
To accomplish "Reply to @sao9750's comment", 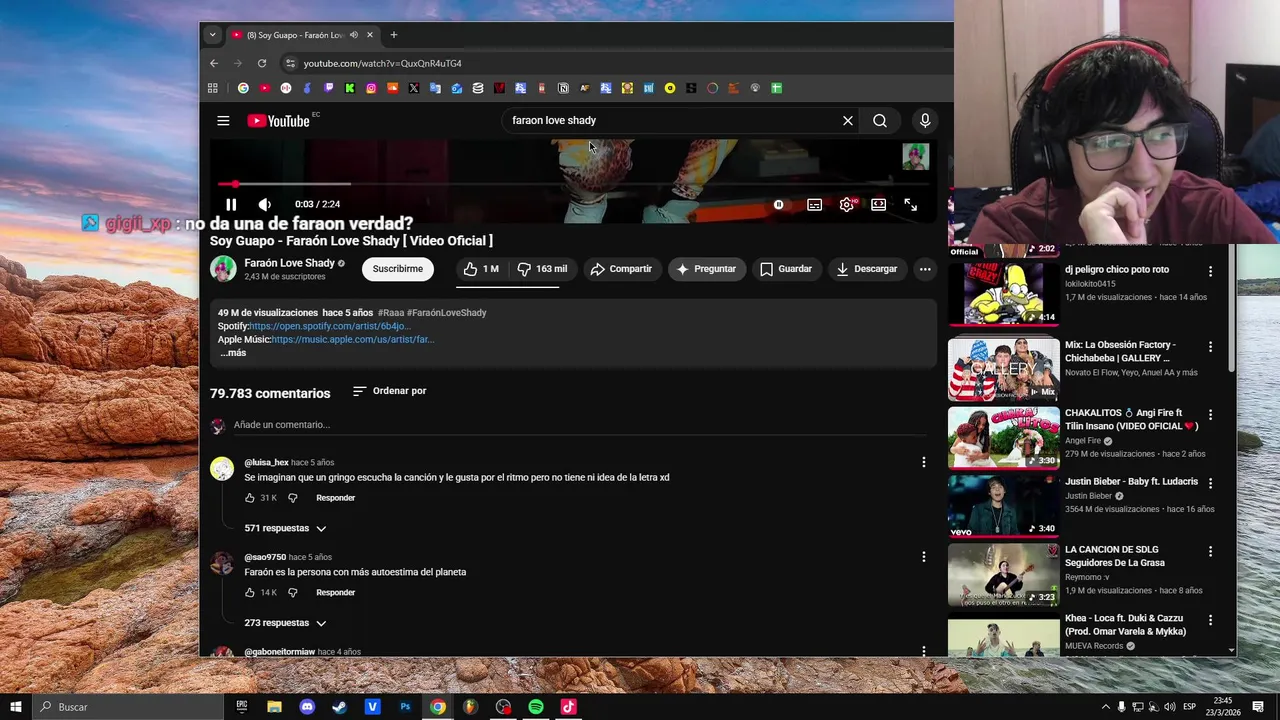I will [x=336, y=593].
